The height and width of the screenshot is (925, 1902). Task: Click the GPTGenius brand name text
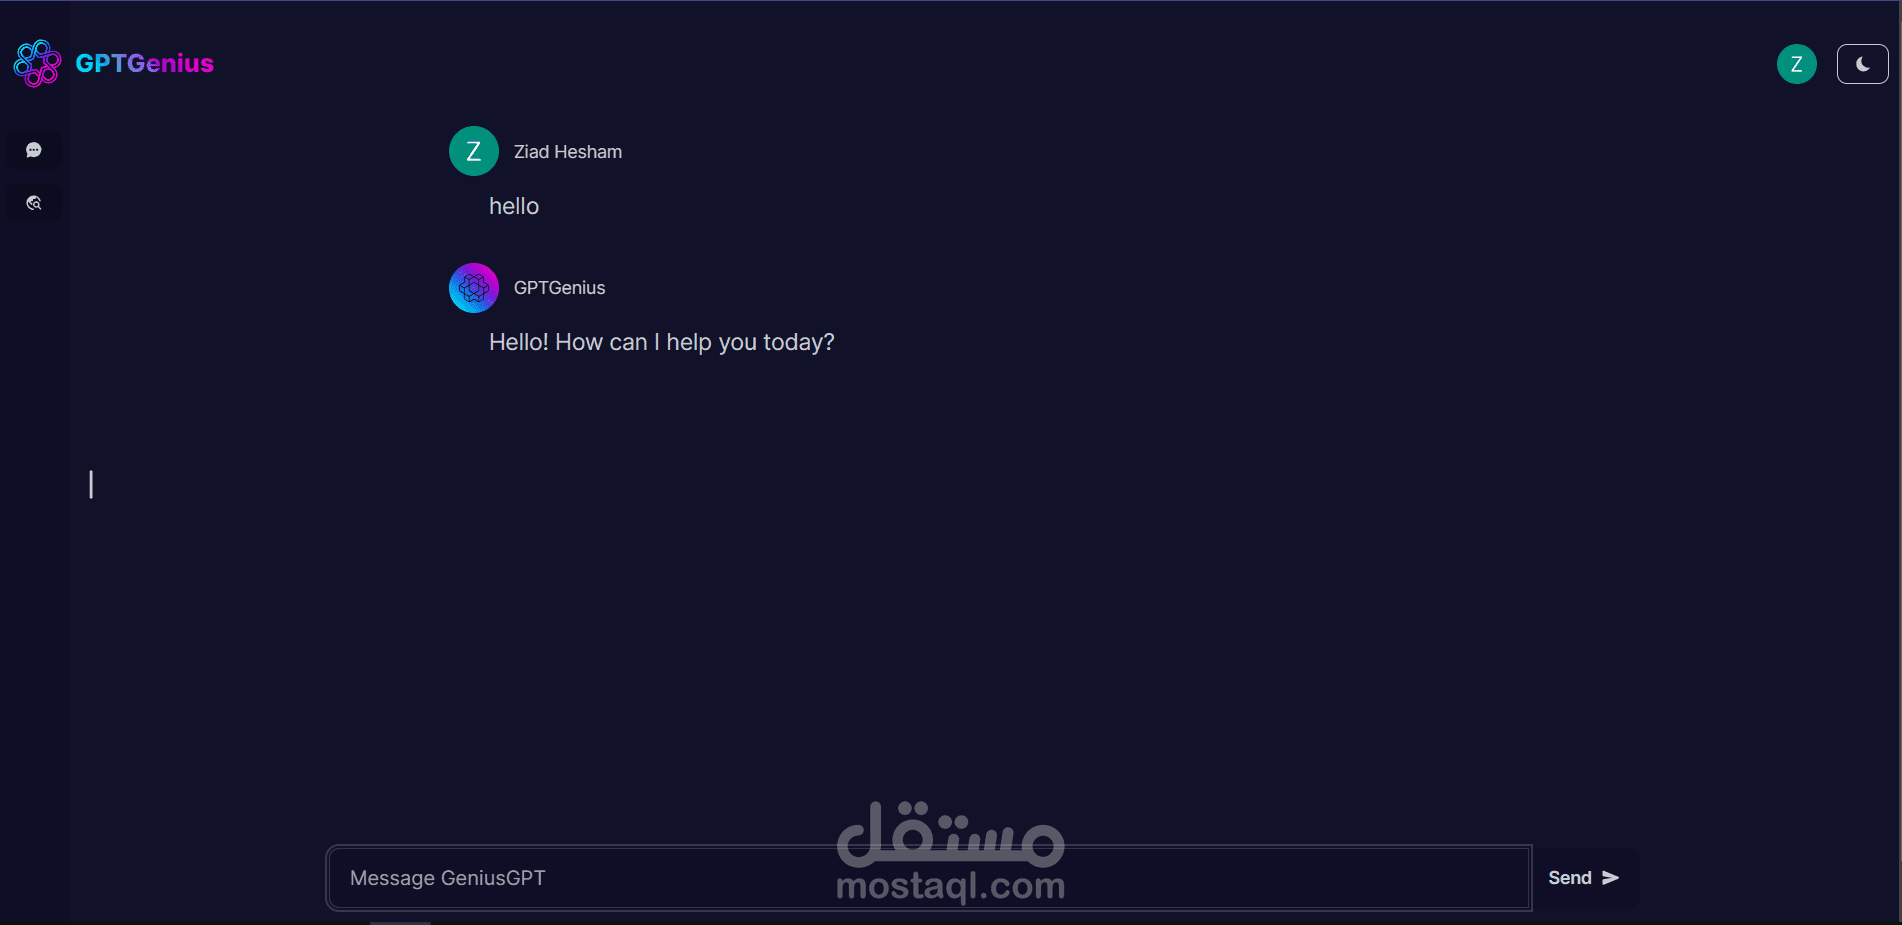145,63
